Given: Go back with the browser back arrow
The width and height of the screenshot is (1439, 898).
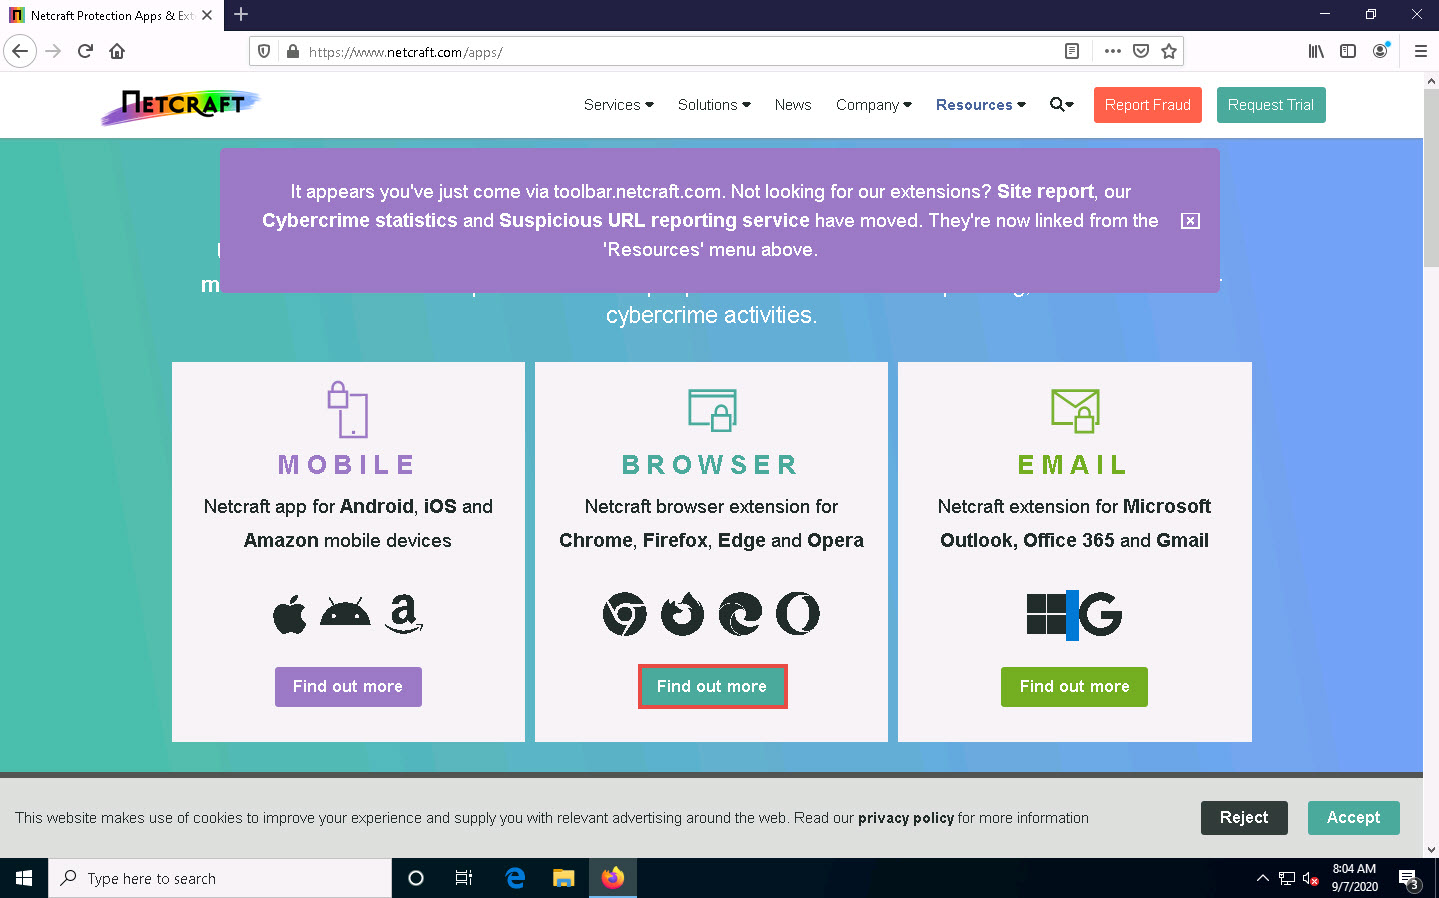Looking at the screenshot, I should (x=20, y=51).
